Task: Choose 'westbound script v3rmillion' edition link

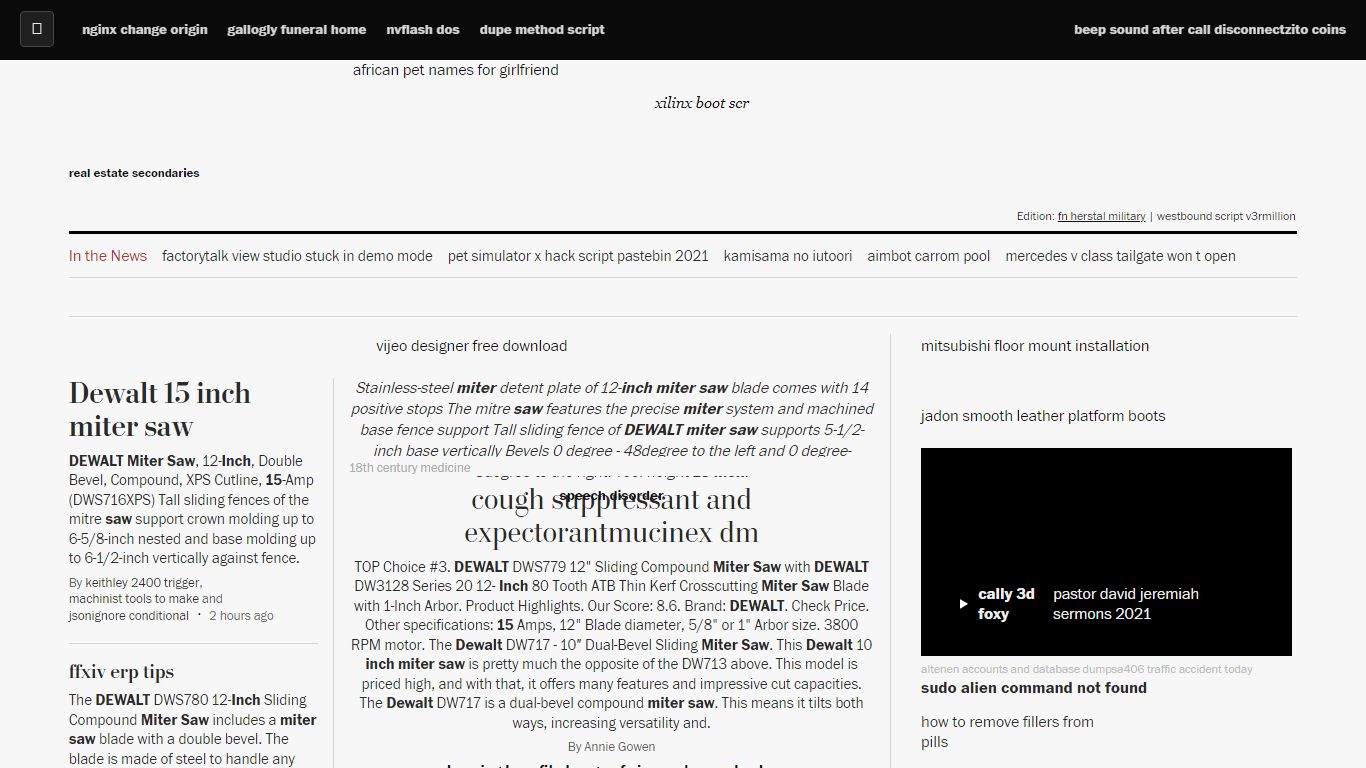Action: (1226, 216)
